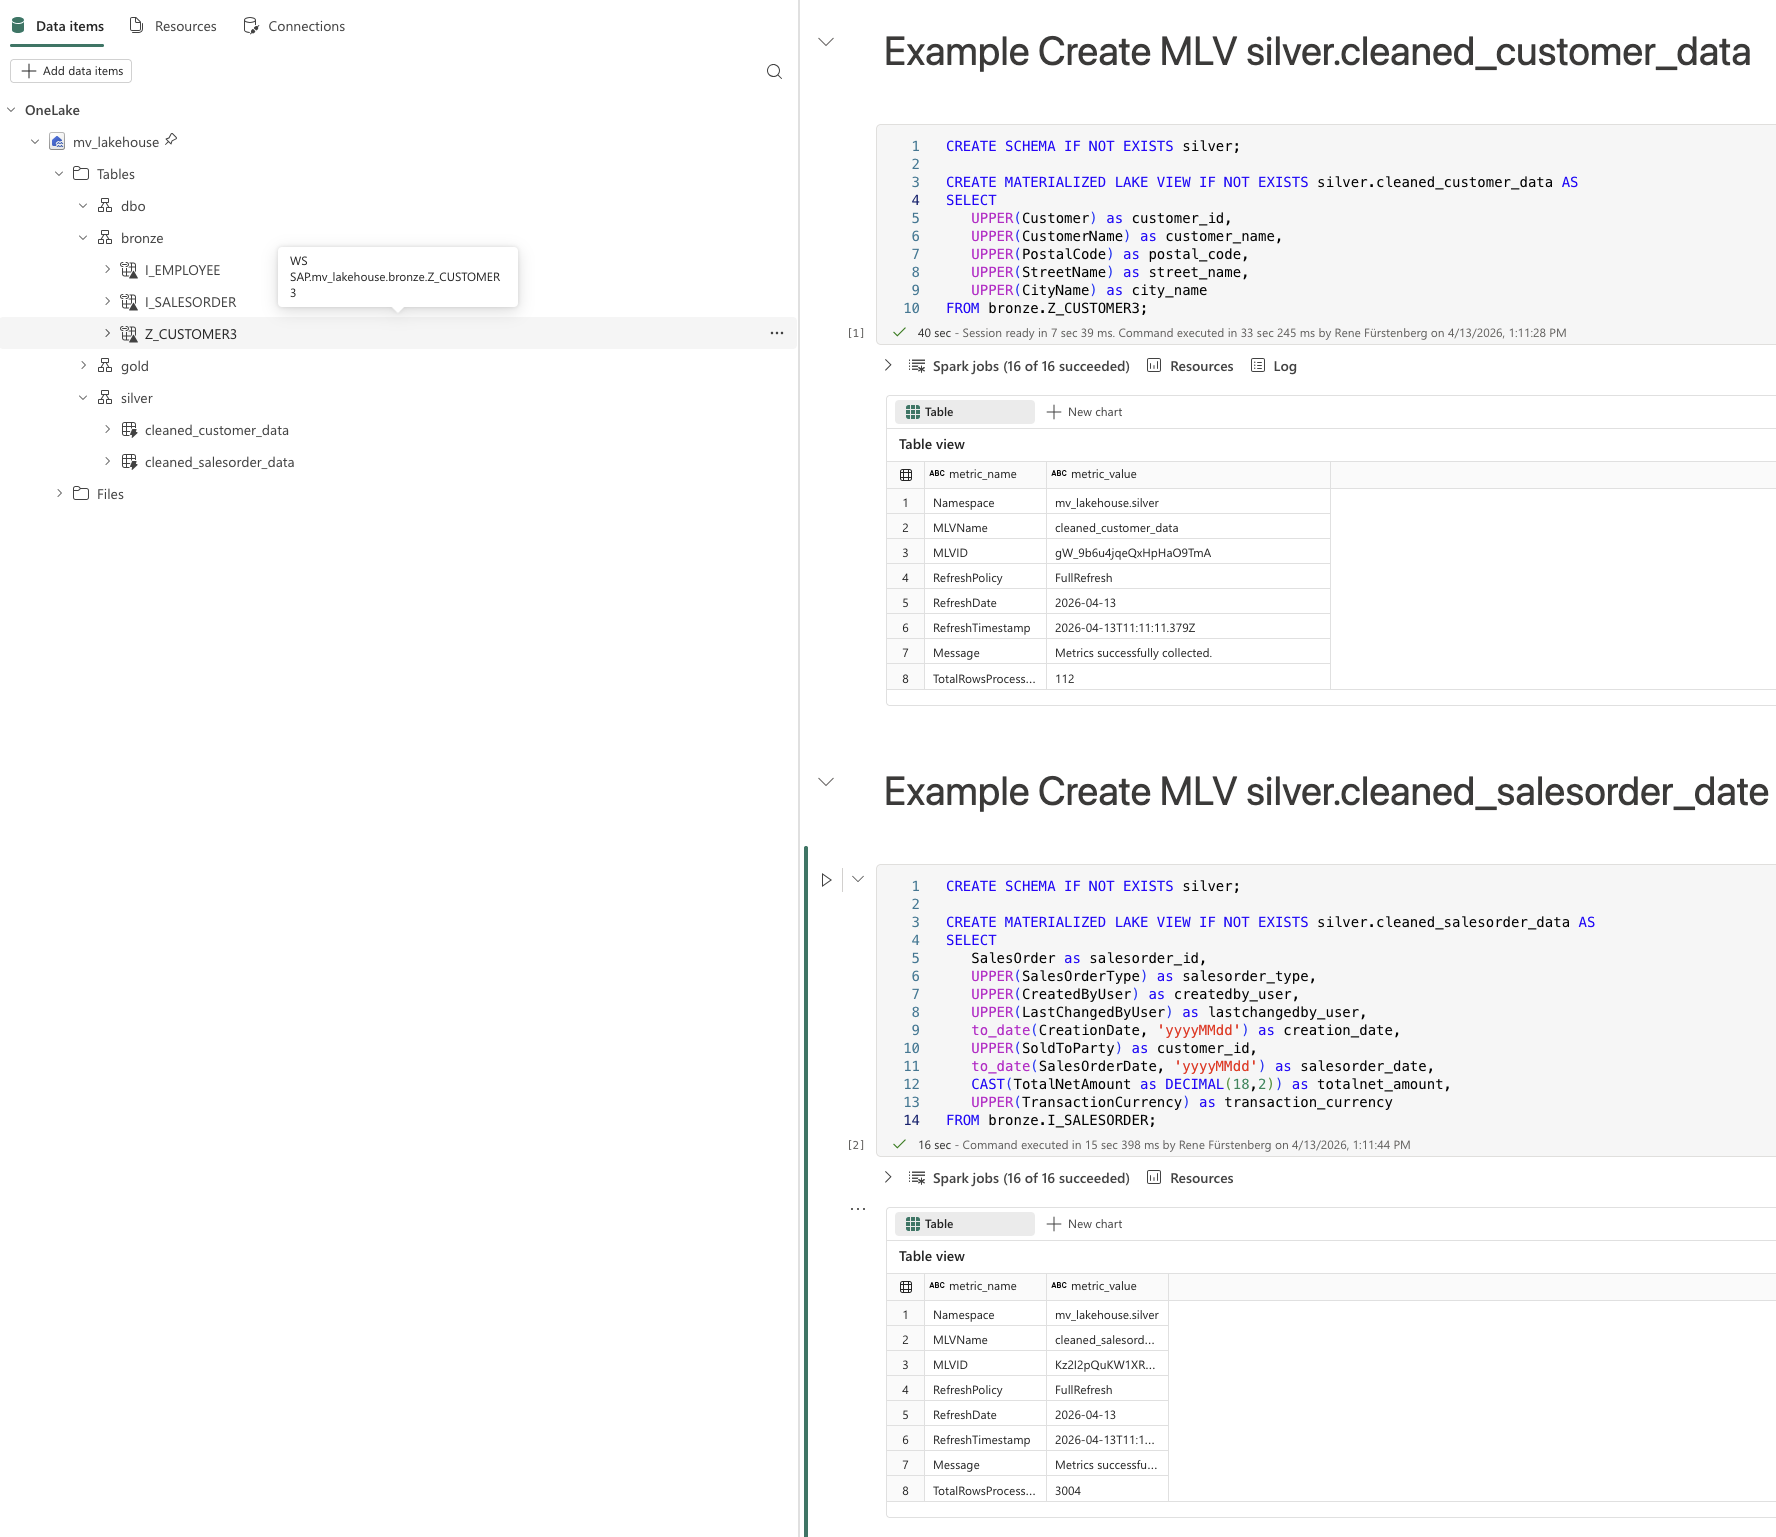Select the cleaned_salesorder_data table in the tree
The width and height of the screenshot is (1776, 1537).
tap(219, 462)
